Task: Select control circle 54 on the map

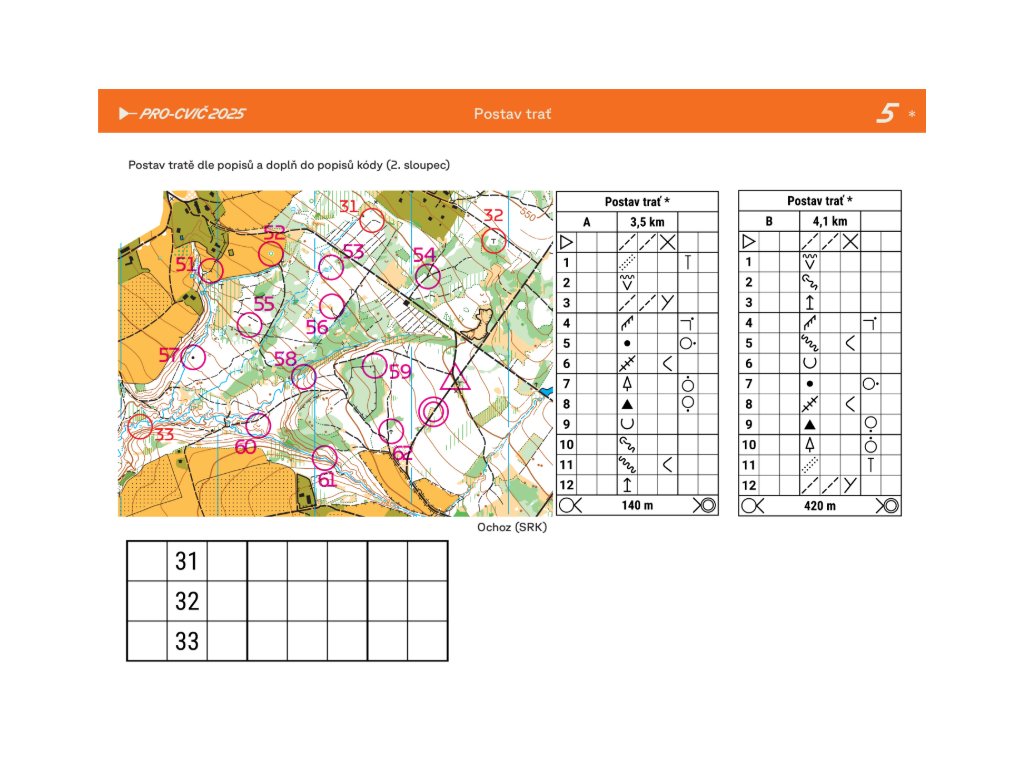Action: [x=428, y=276]
